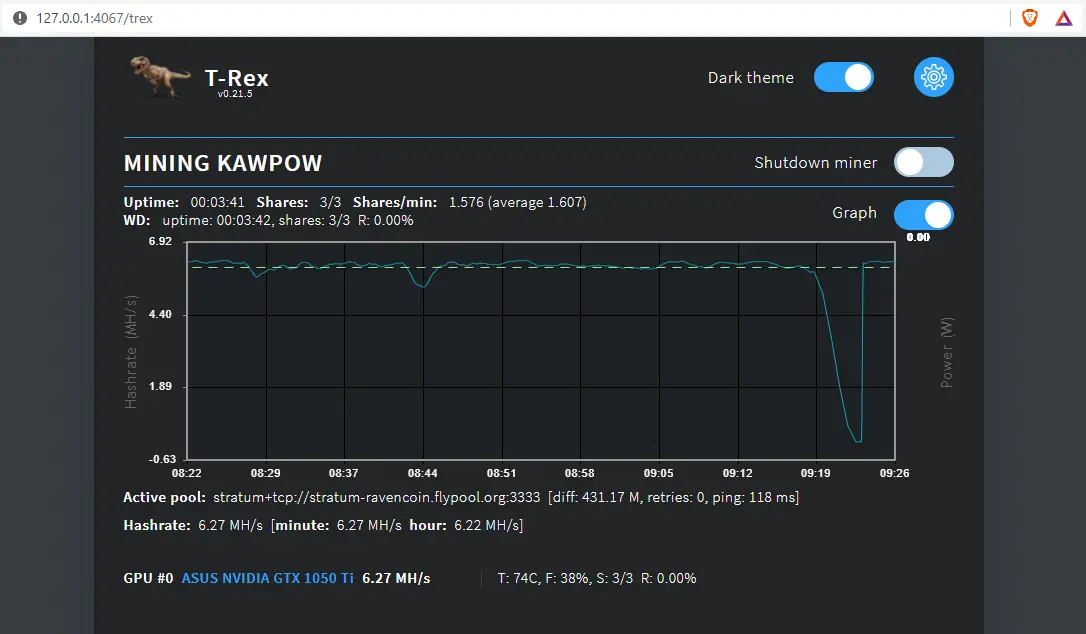Click the MINING KAWPOW heading
The height and width of the screenshot is (634, 1086).
point(223,163)
